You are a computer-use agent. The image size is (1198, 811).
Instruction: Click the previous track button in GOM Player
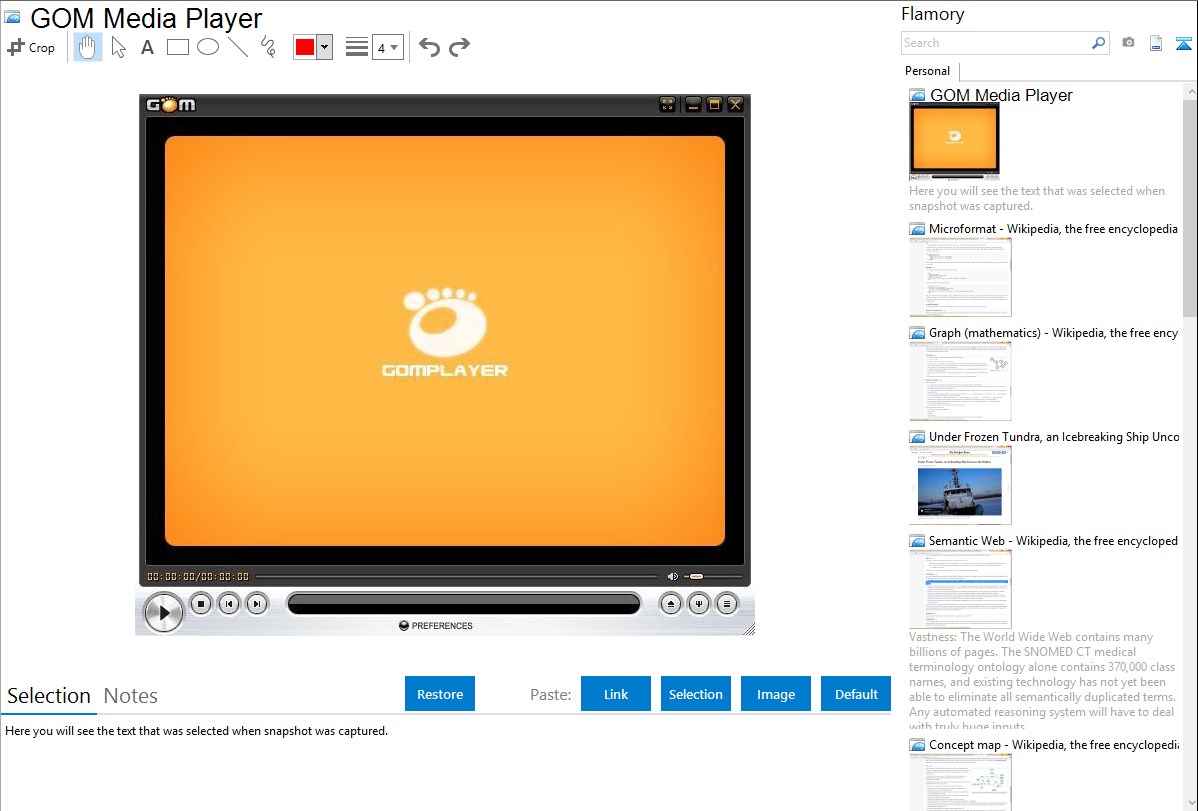click(229, 604)
